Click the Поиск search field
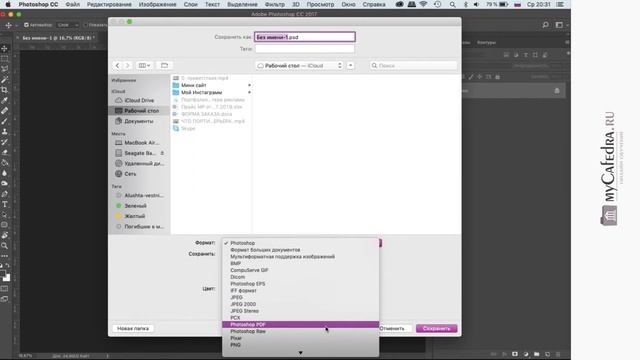This screenshot has width=640, height=360. (x=413, y=65)
